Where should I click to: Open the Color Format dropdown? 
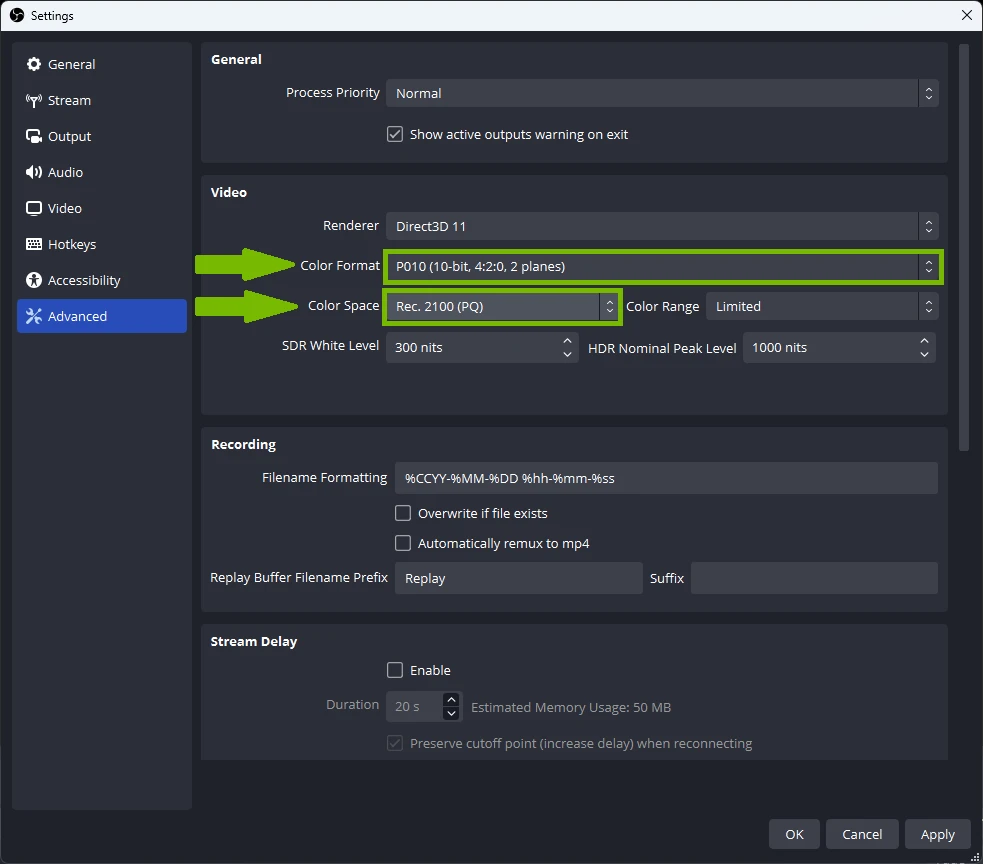[x=662, y=266]
